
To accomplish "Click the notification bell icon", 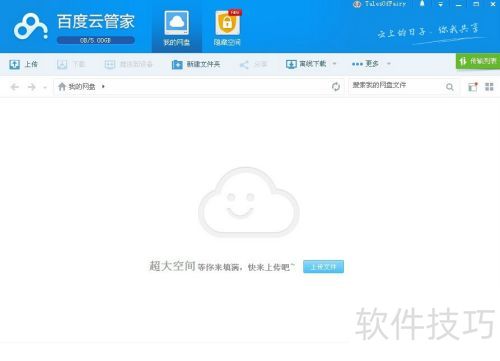I will 422,4.
